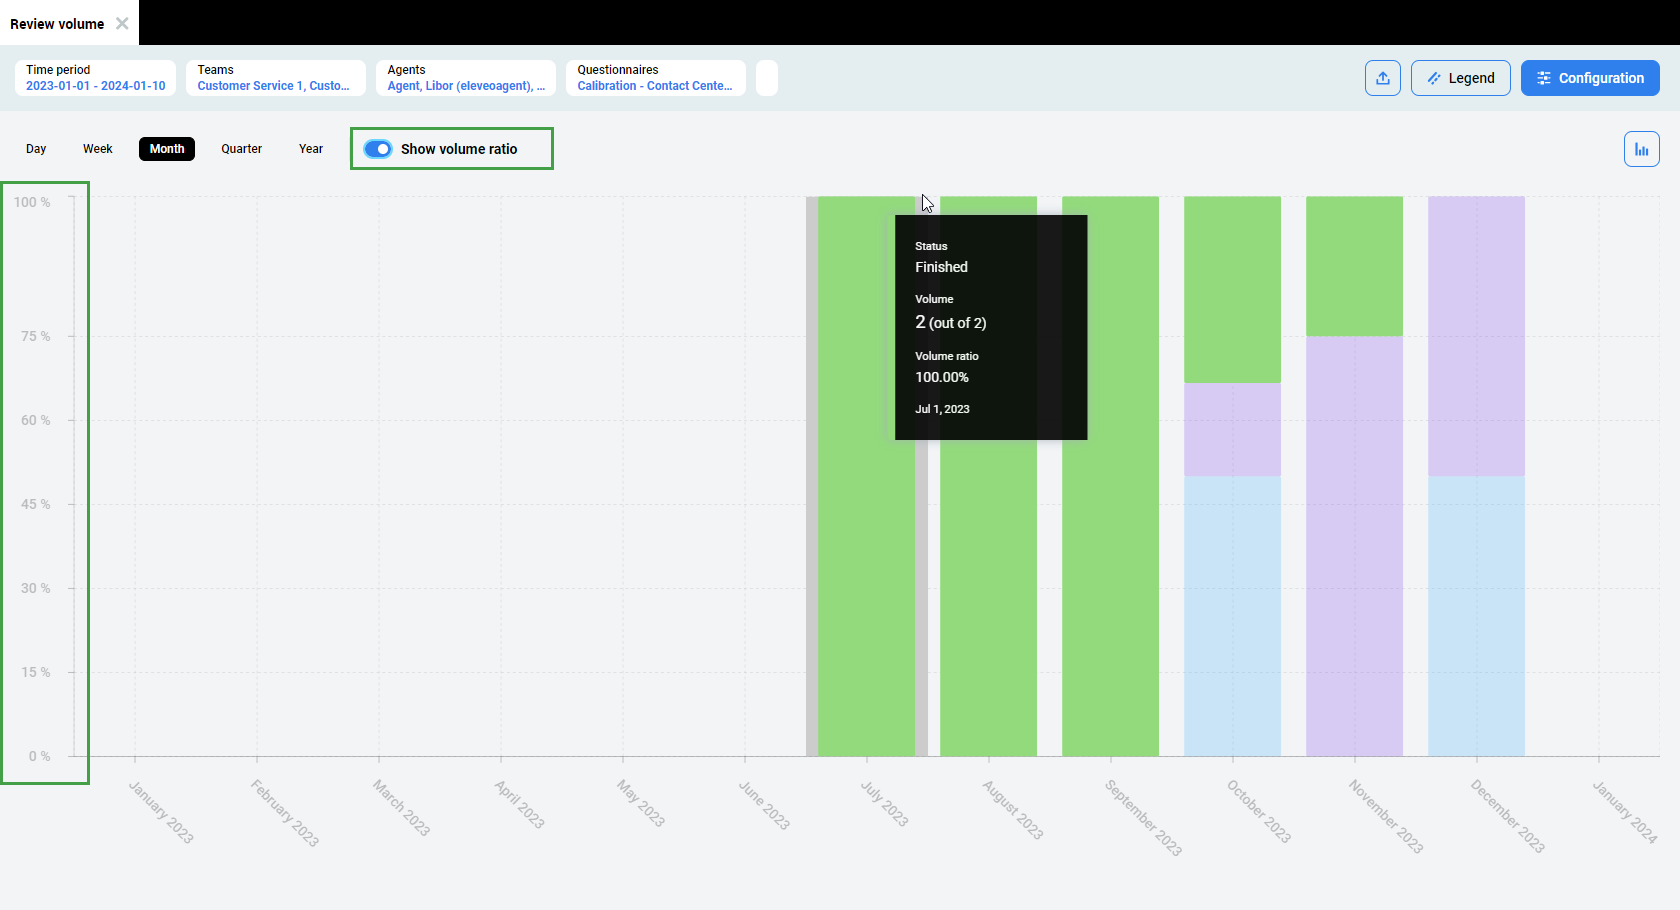Viewport: 1680px width, 910px height.
Task: Click the blank filter chip after Questionnaires
Action: point(766,78)
